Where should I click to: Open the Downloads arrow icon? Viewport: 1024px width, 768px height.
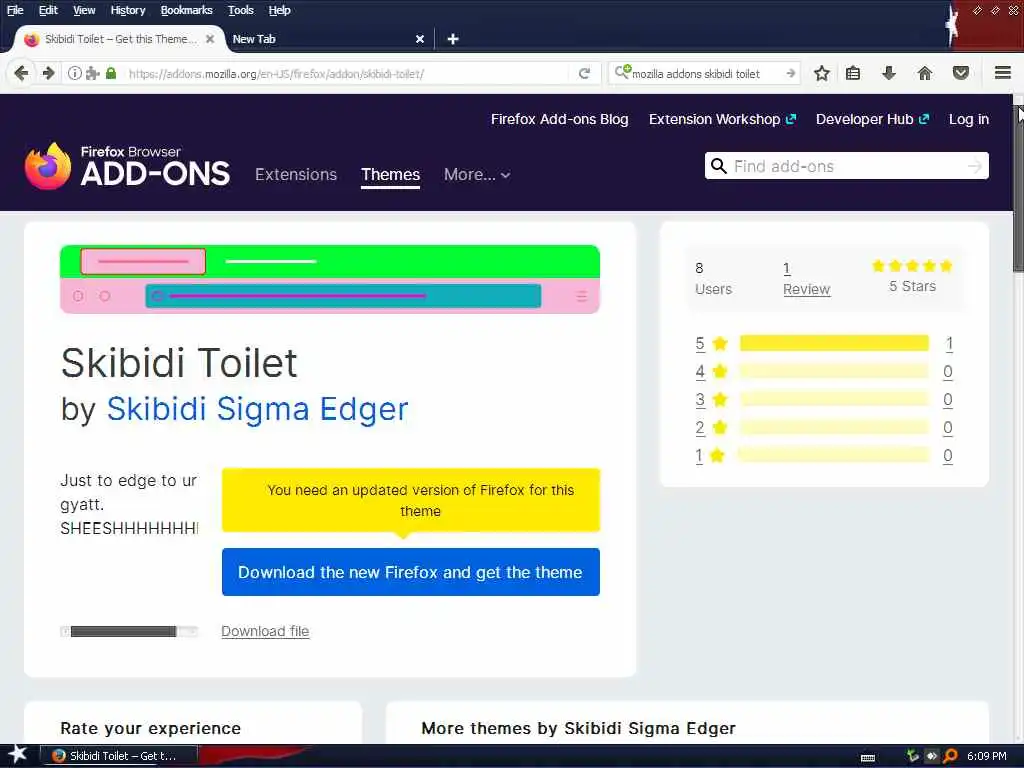[889, 73]
